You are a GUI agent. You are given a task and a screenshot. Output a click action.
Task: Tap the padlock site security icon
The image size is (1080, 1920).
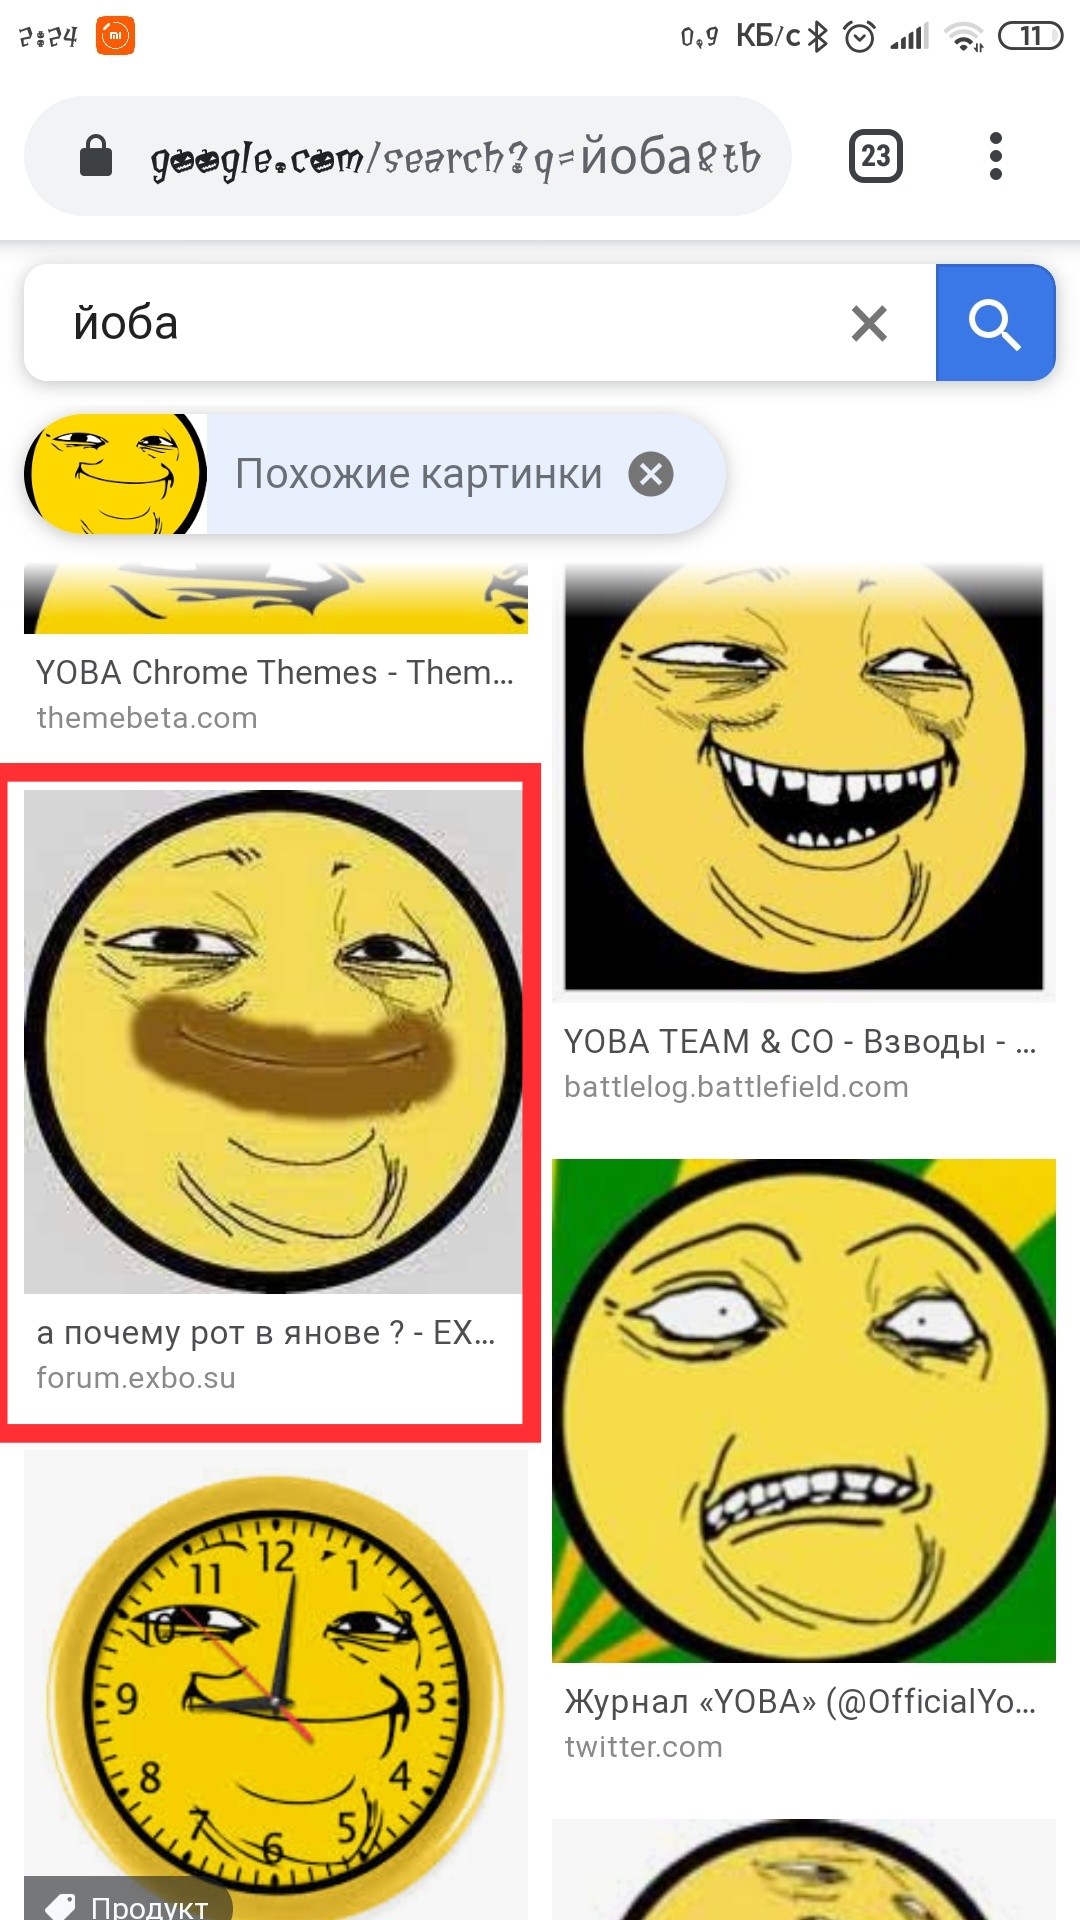(x=96, y=156)
